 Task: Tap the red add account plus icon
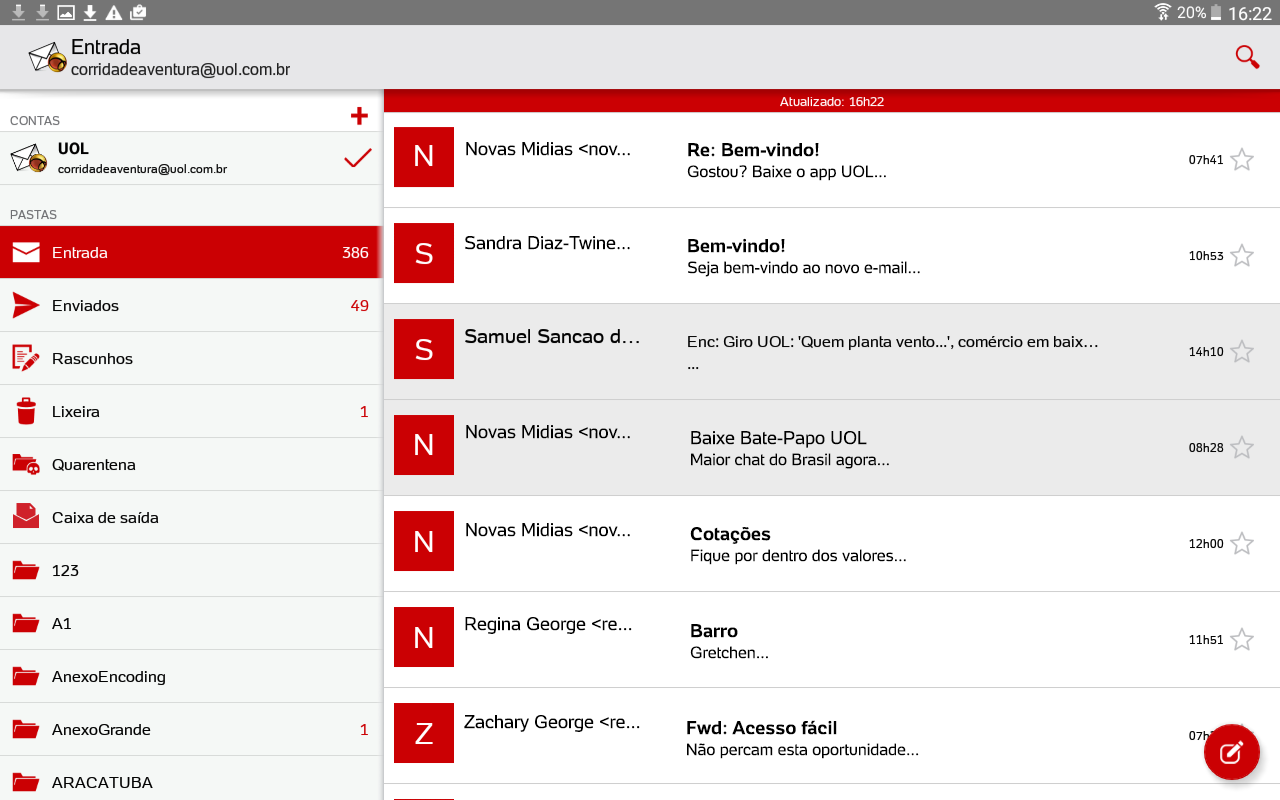point(359,116)
